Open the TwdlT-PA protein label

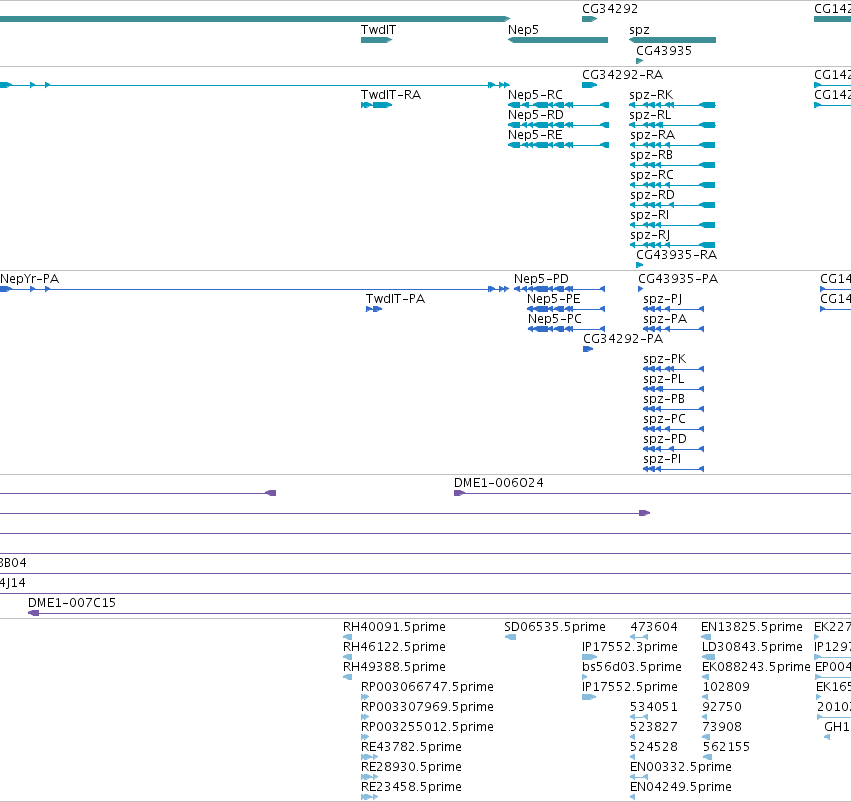[x=395, y=298]
